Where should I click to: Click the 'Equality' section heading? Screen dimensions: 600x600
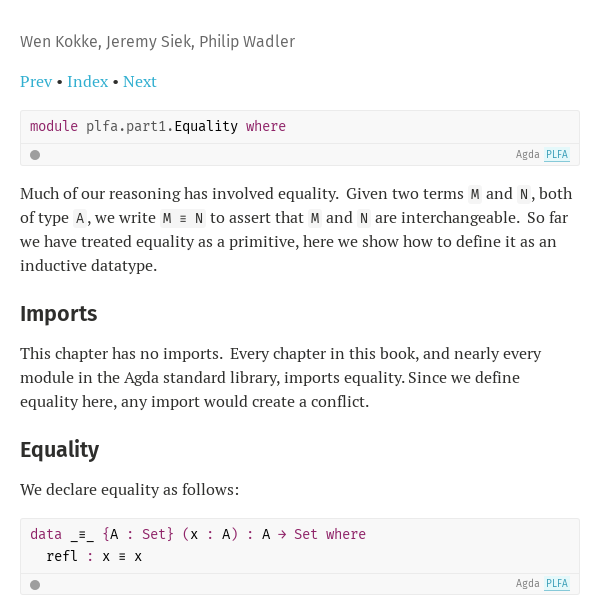tap(60, 449)
